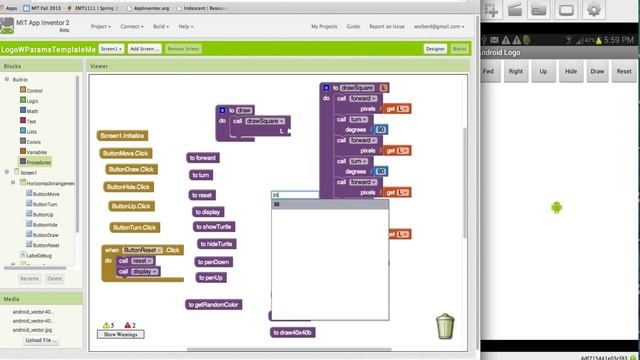The width and height of the screenshot is (640, 360).
Task: Click the Upload File button
Action: (x=41, y=340)
